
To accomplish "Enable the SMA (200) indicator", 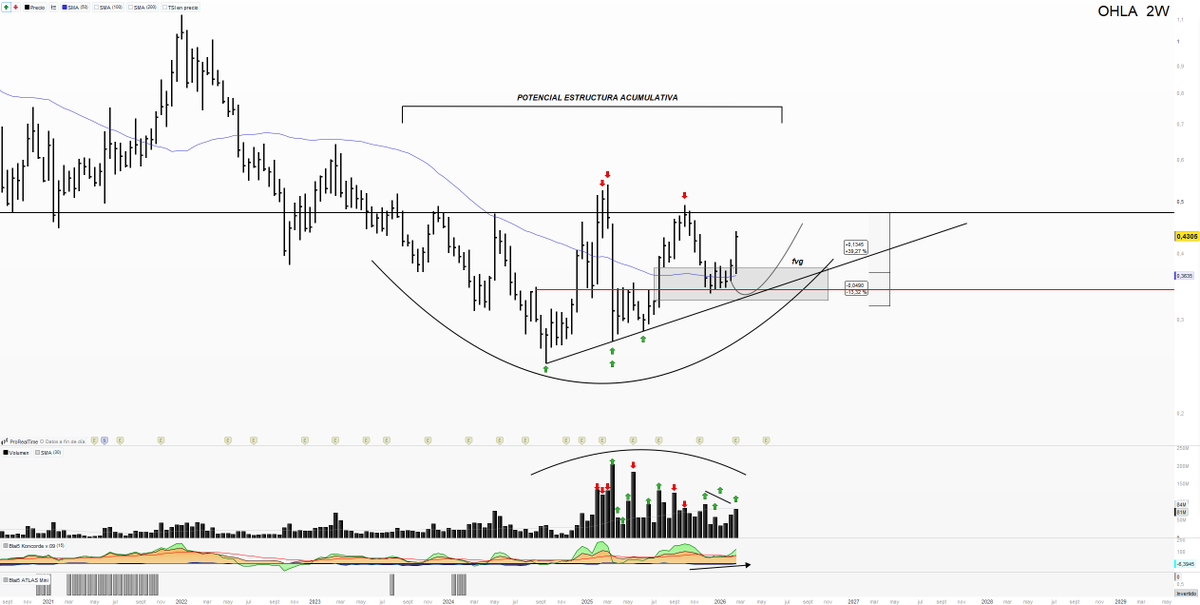I will coord(142,7).
